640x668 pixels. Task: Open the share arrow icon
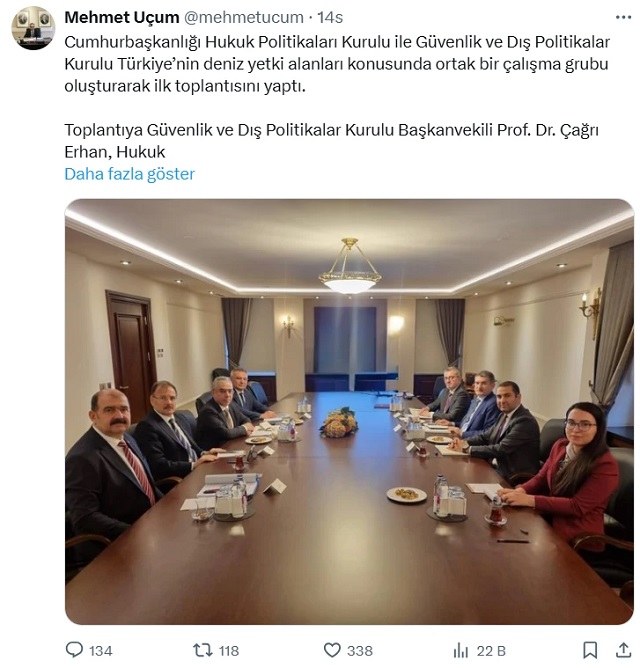623,650
